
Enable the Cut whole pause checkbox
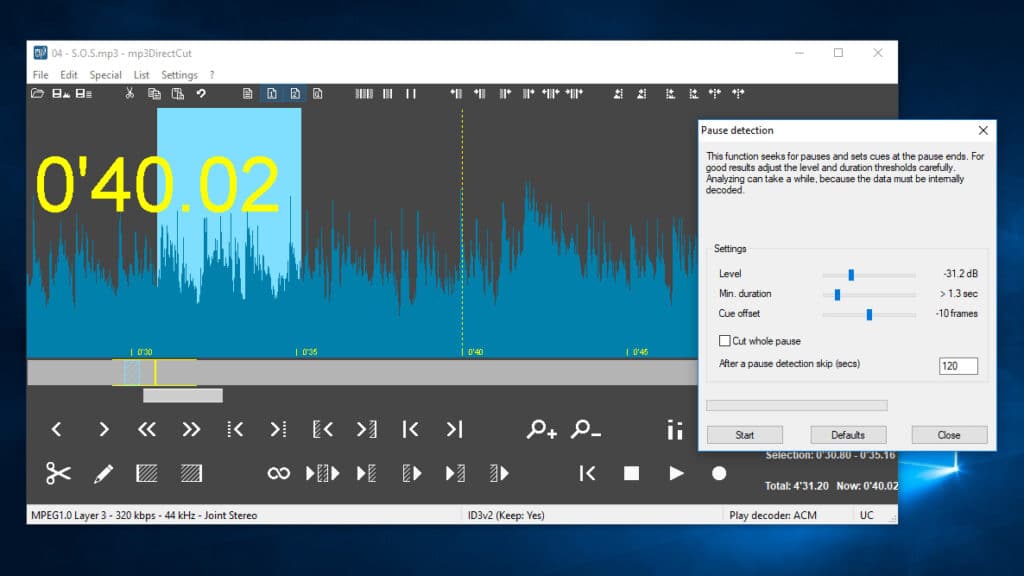pyautogui.click(x=725, y=341)
